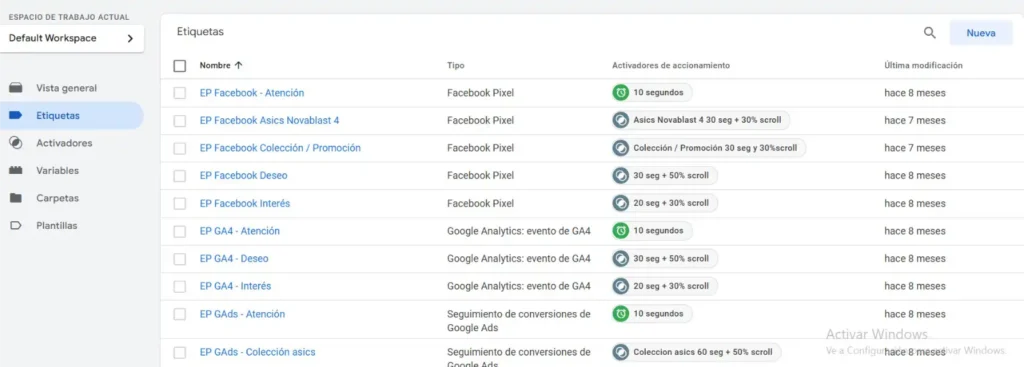Click the Vista general briefcase icon
The image size is (1024, 367).
(x=16, y=88)
